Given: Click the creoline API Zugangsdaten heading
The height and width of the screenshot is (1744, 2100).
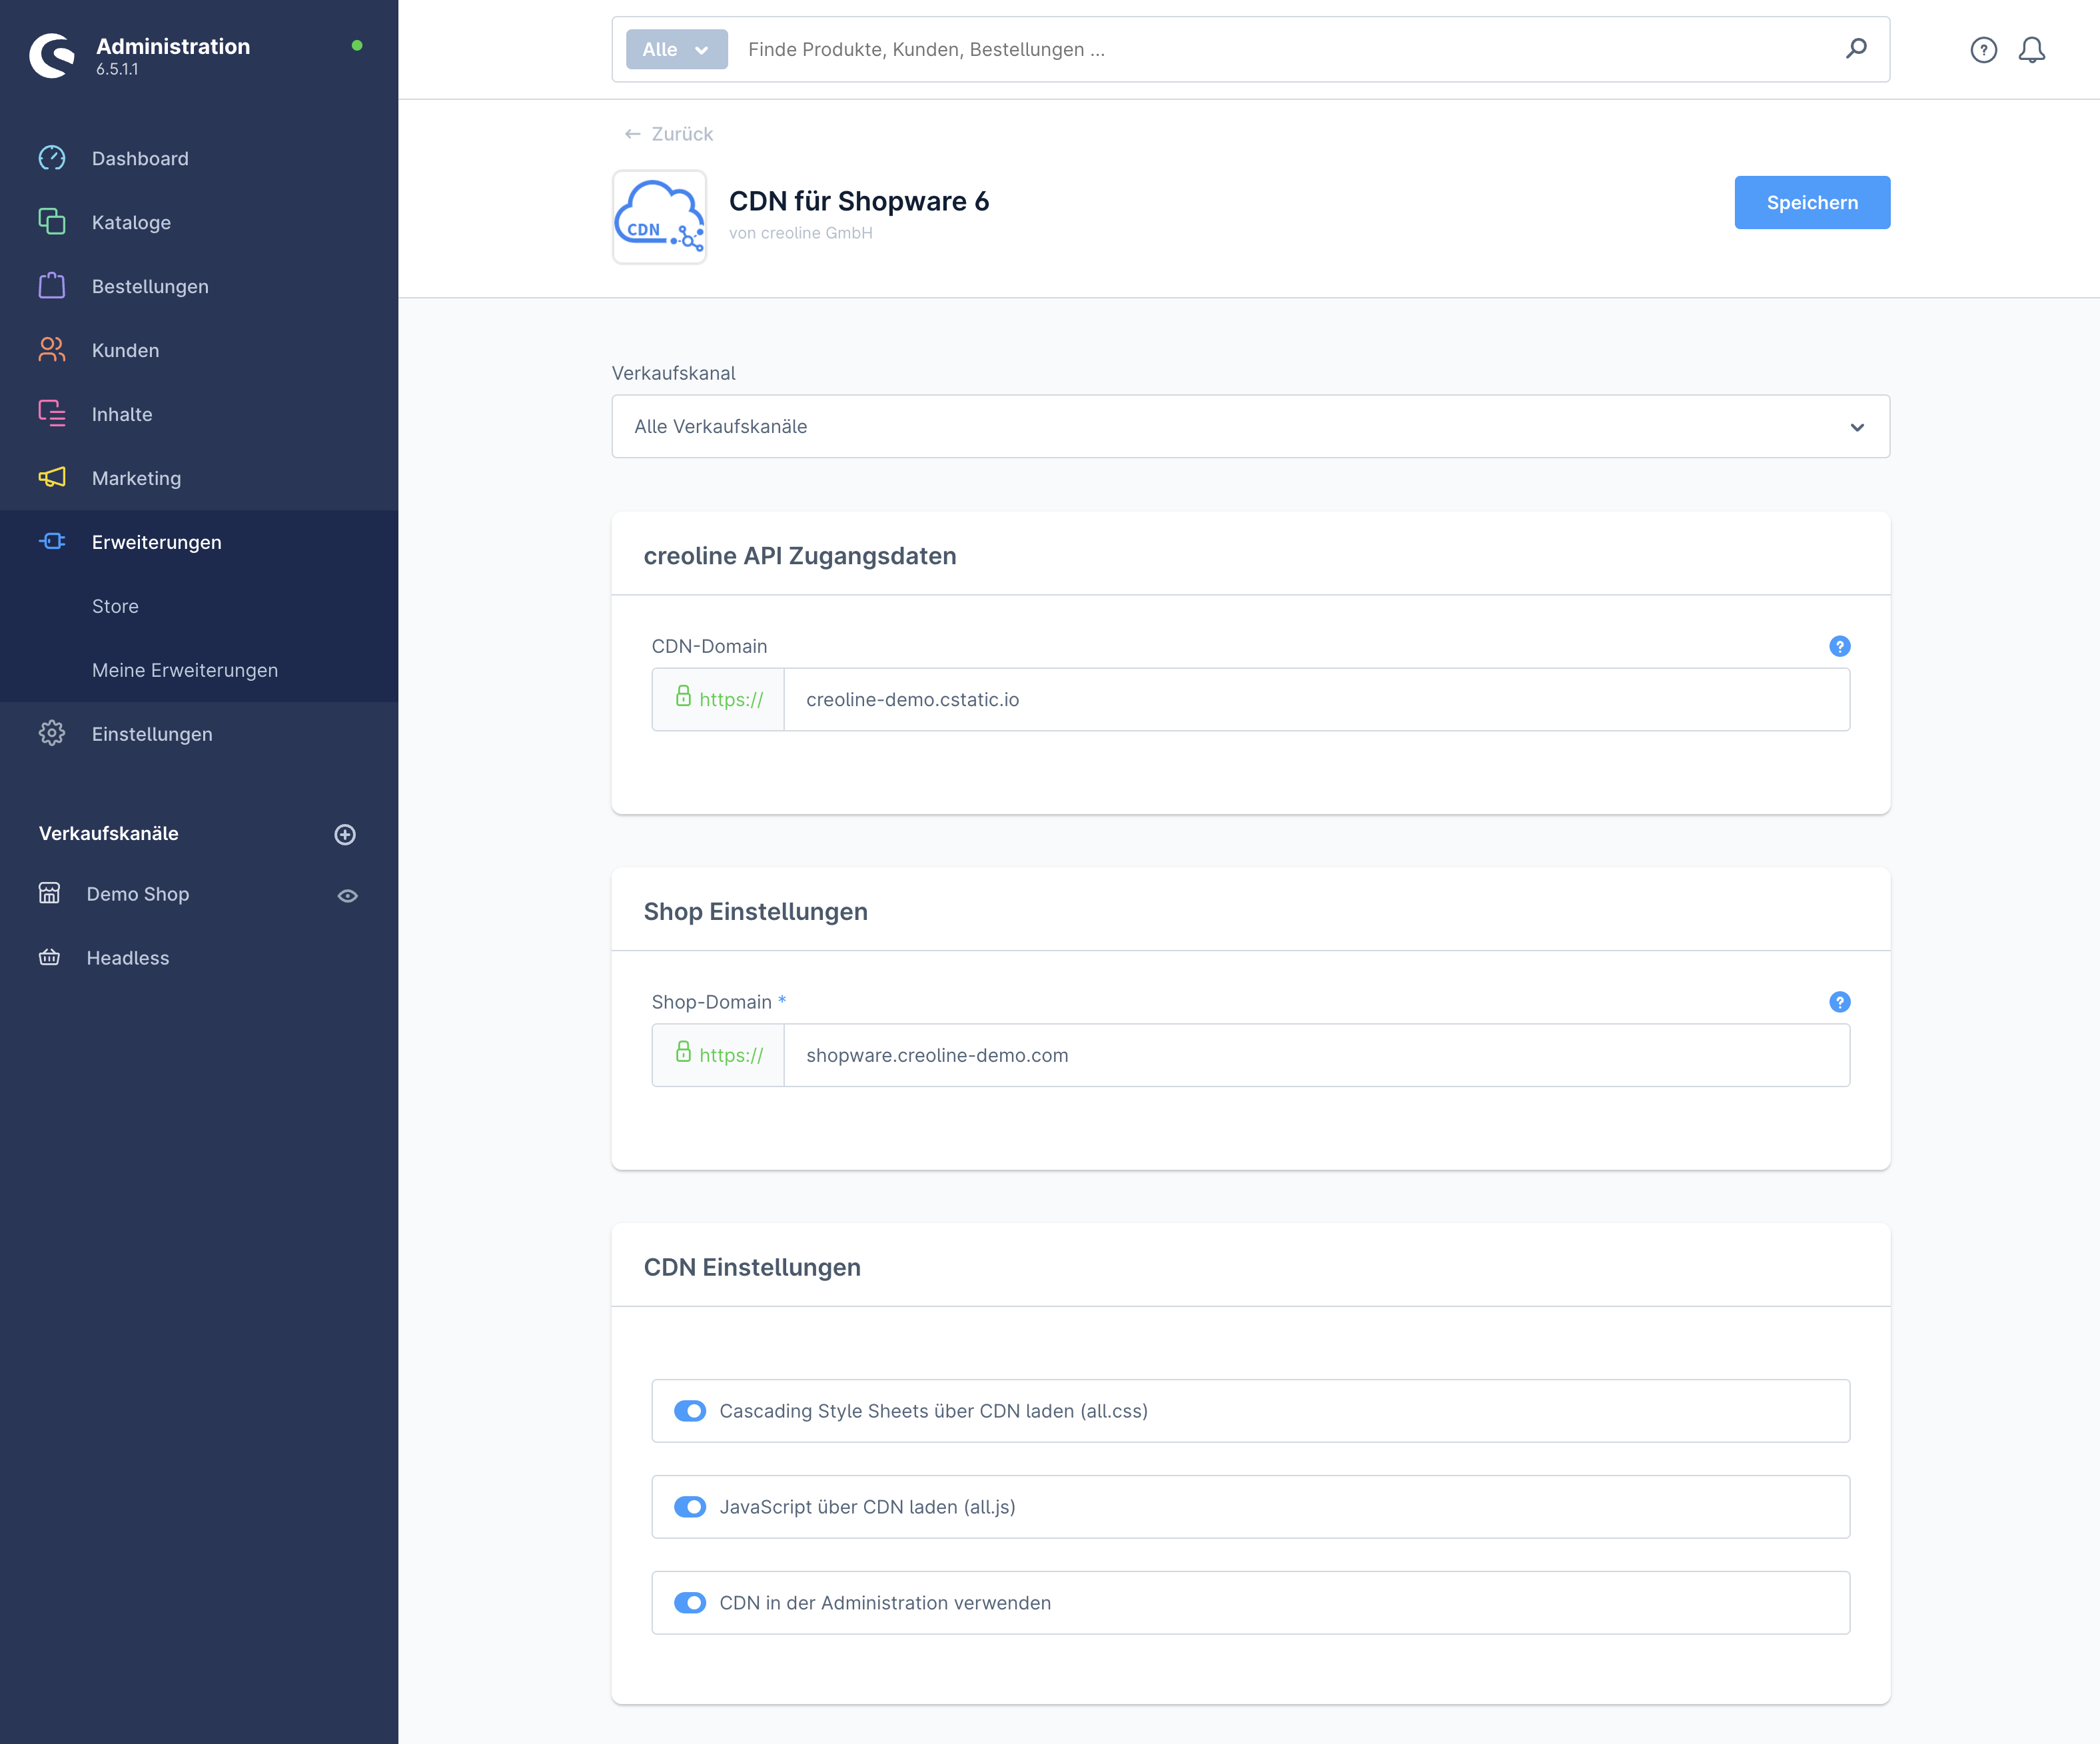Looking at the screenshot, I should coord(800,556).
